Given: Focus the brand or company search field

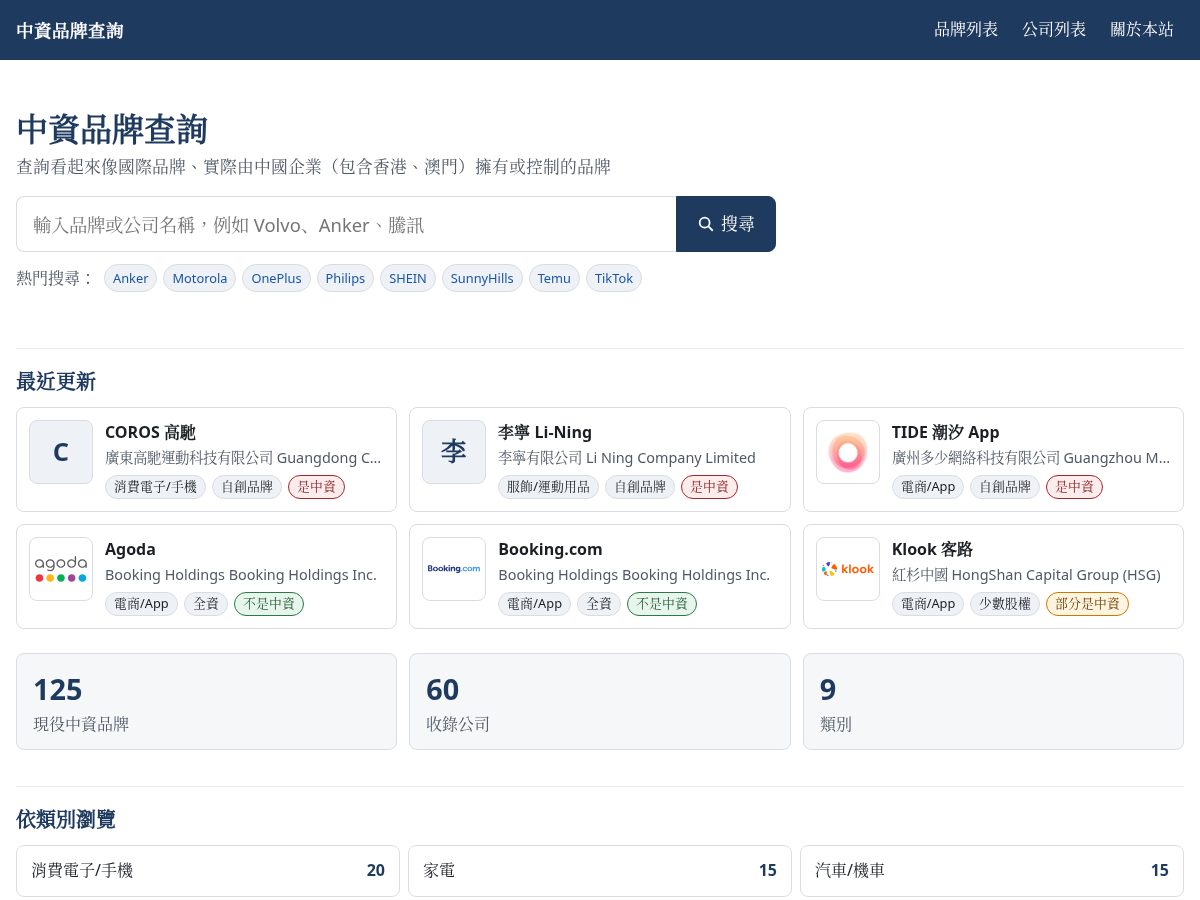Looking at the screenshot, I should [x=346, y=224].
